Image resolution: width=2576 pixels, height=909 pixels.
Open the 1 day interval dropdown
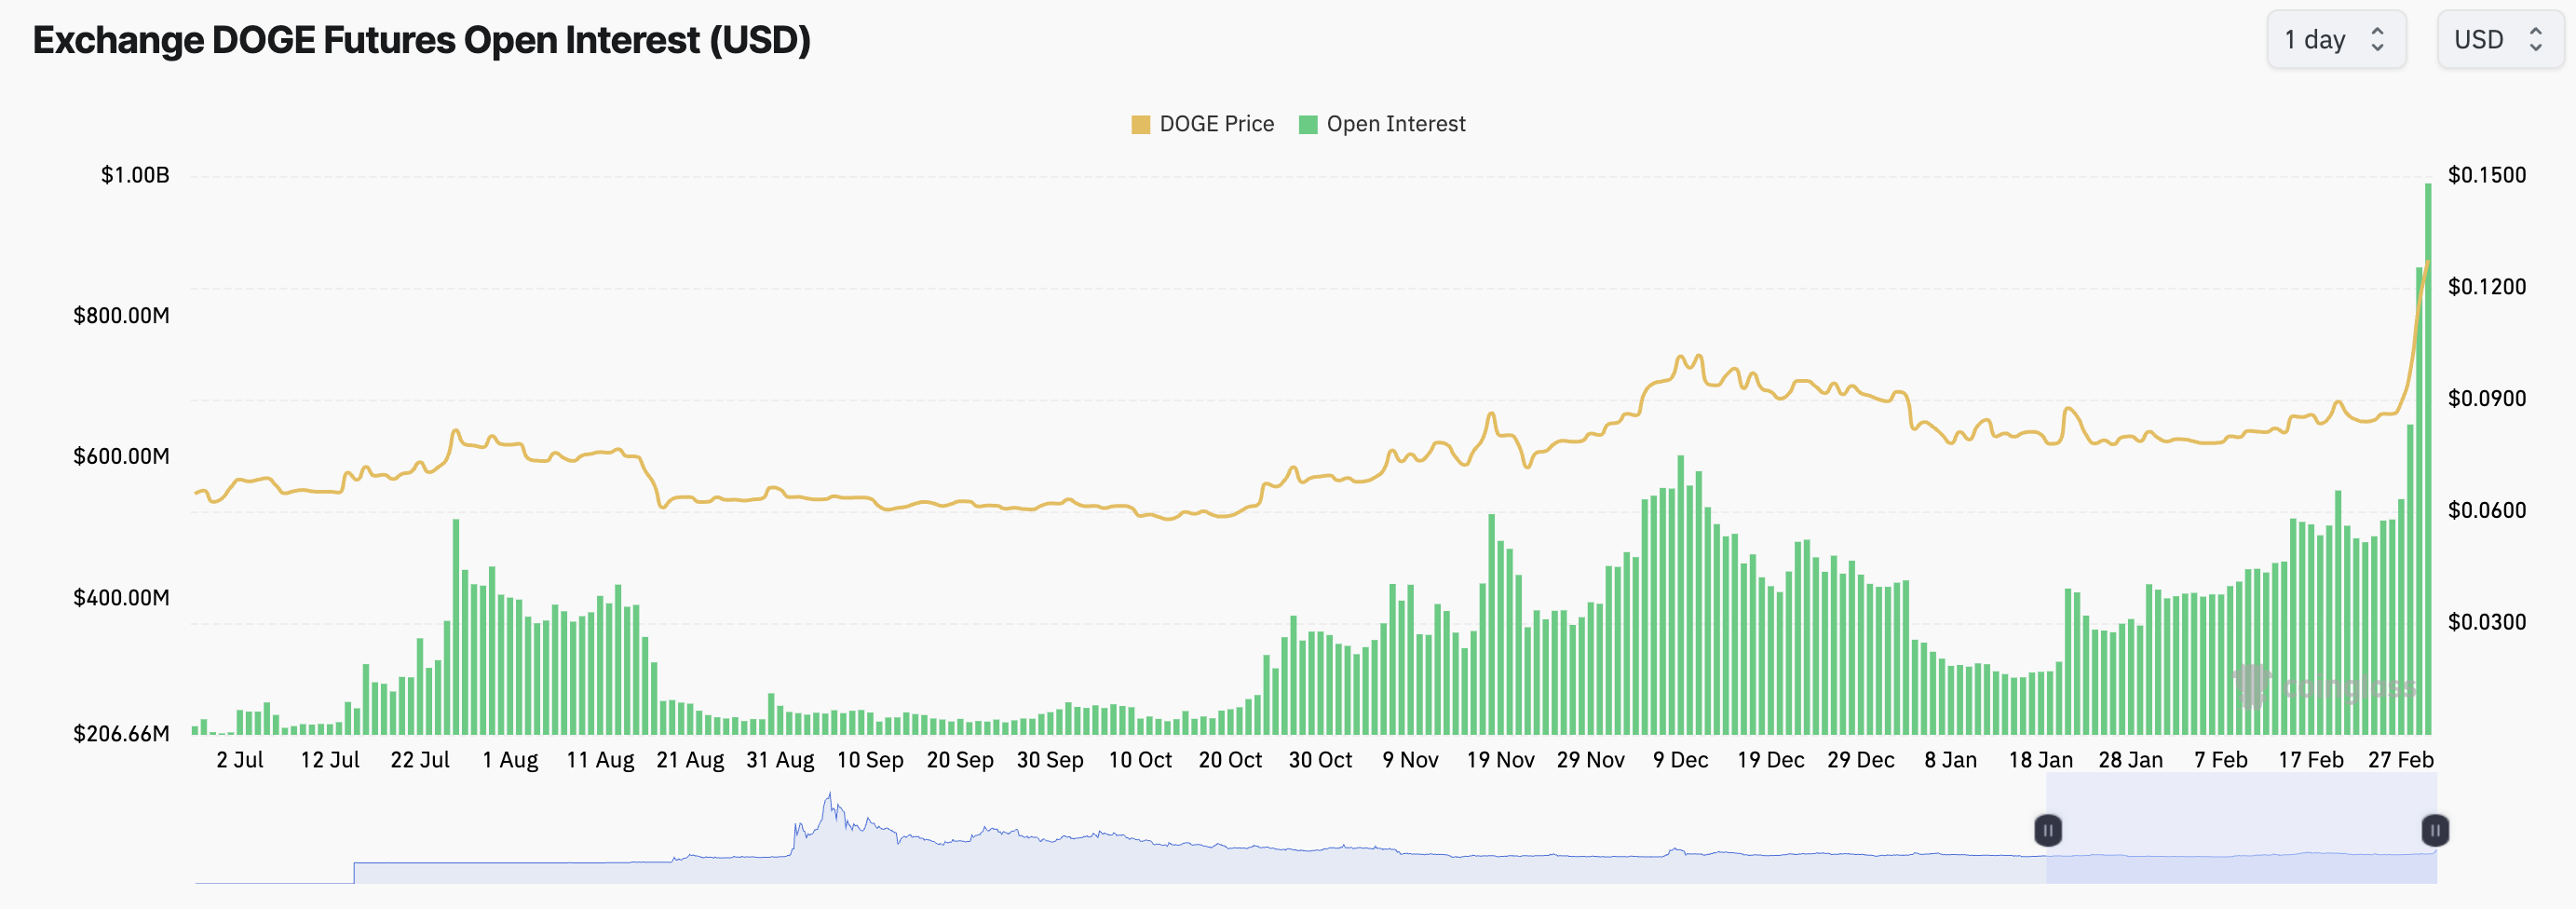pos(2336,40)
